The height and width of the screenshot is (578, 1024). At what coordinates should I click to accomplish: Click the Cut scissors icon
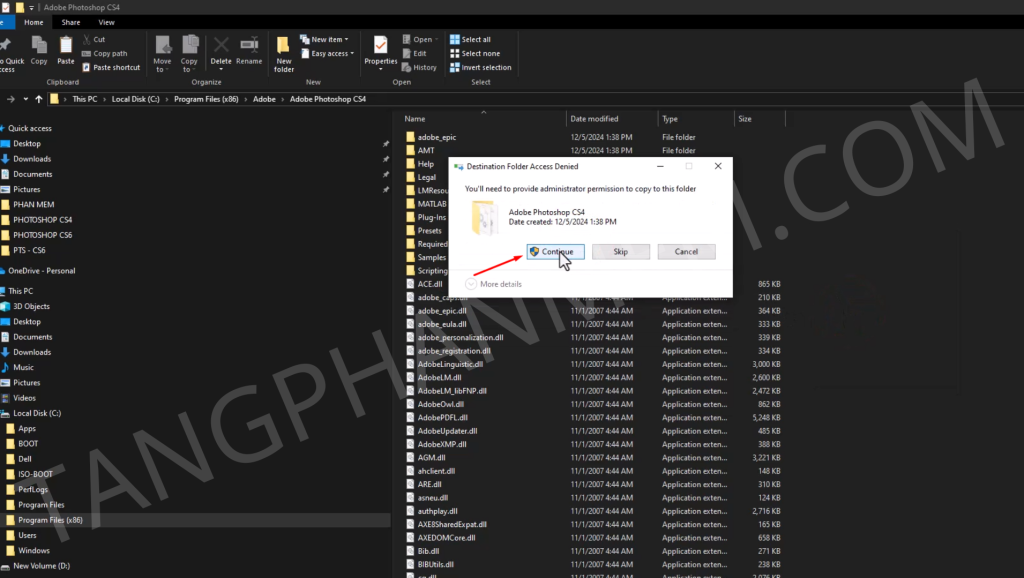(x=86, y=40)
